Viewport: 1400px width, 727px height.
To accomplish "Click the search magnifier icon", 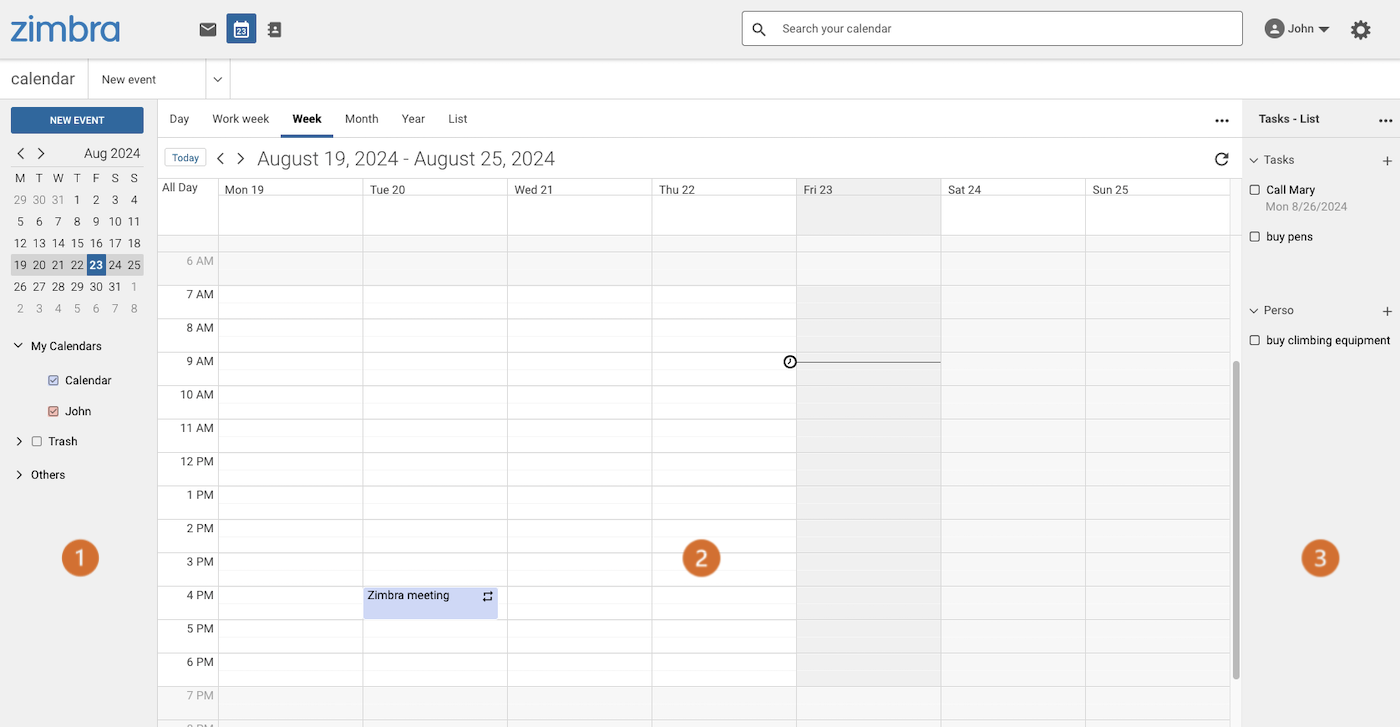I will [758, 29].
